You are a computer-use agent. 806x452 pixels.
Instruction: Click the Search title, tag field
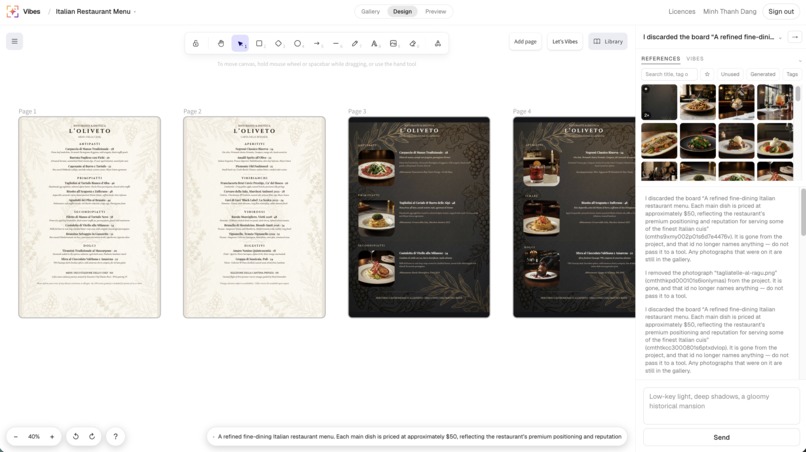point(669,74)
